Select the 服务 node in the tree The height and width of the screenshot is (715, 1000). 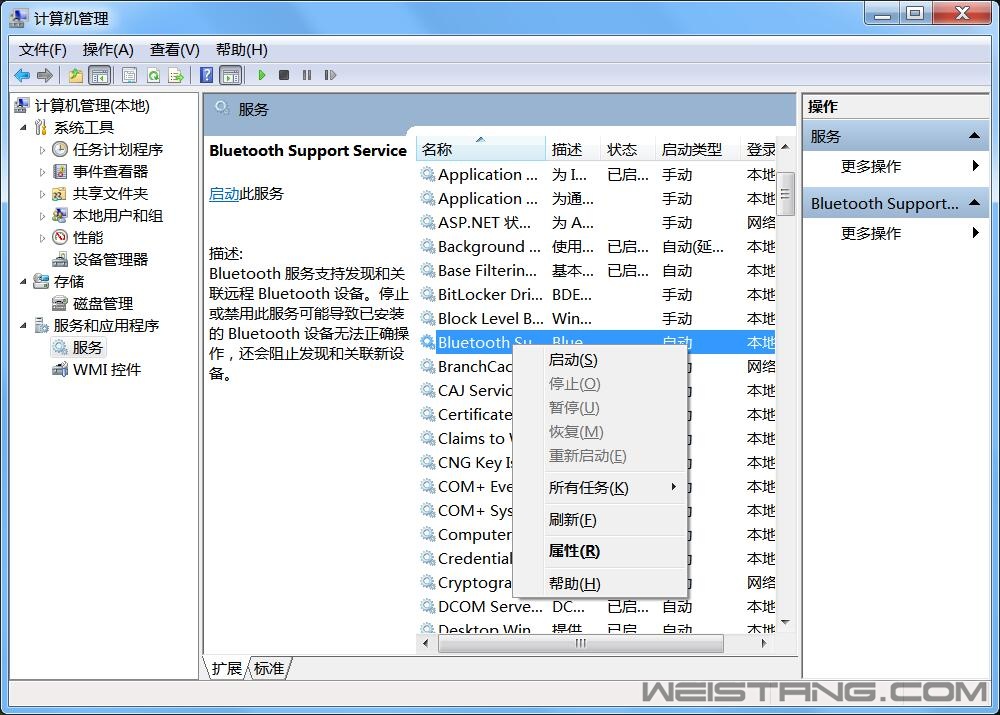[x=87, y=348]
